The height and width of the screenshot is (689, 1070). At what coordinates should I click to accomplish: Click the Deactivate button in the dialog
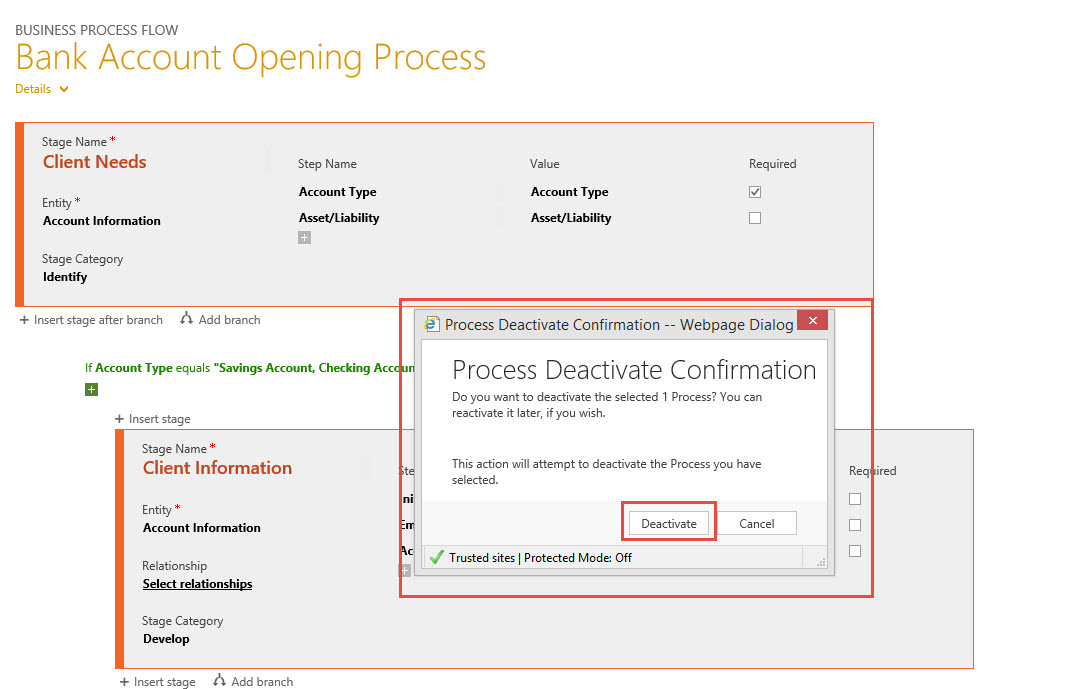point(668,523)
